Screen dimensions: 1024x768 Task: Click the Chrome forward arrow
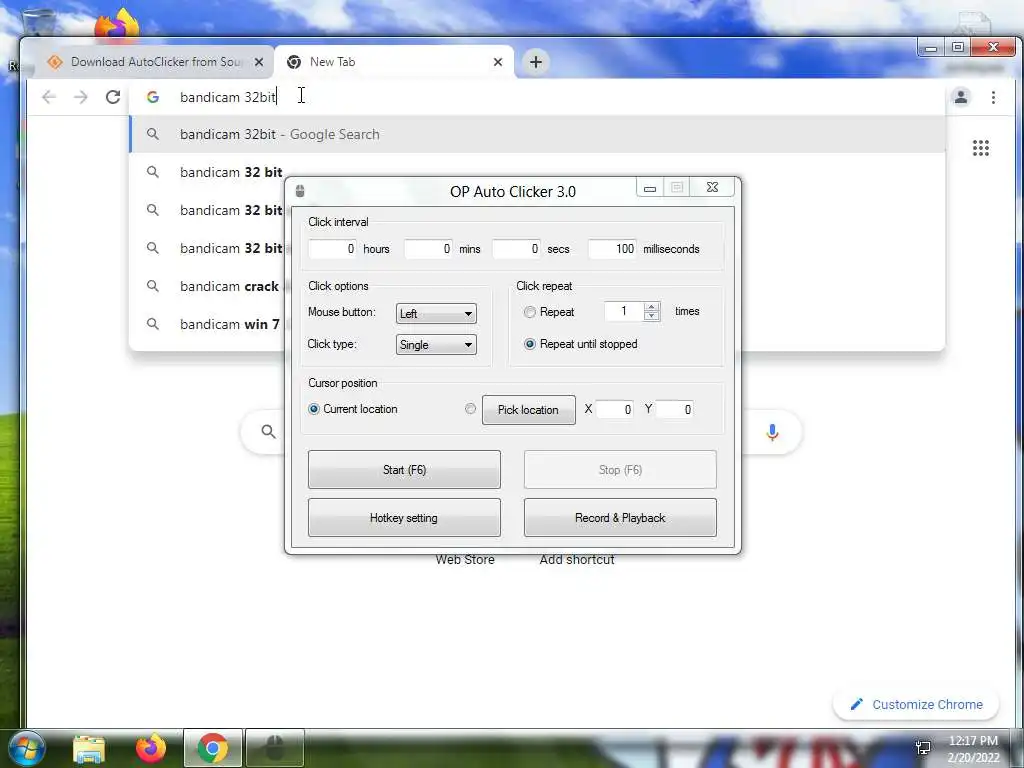tap(80, 97)
